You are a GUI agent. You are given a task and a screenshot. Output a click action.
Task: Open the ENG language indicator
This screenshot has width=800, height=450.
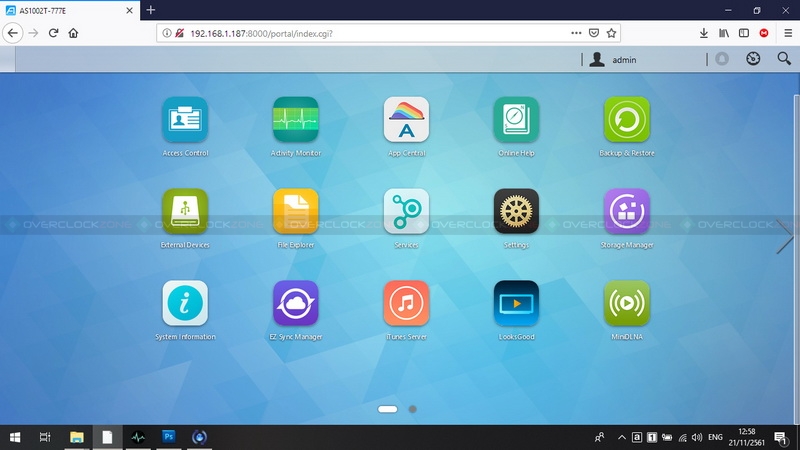pos(715,437)
